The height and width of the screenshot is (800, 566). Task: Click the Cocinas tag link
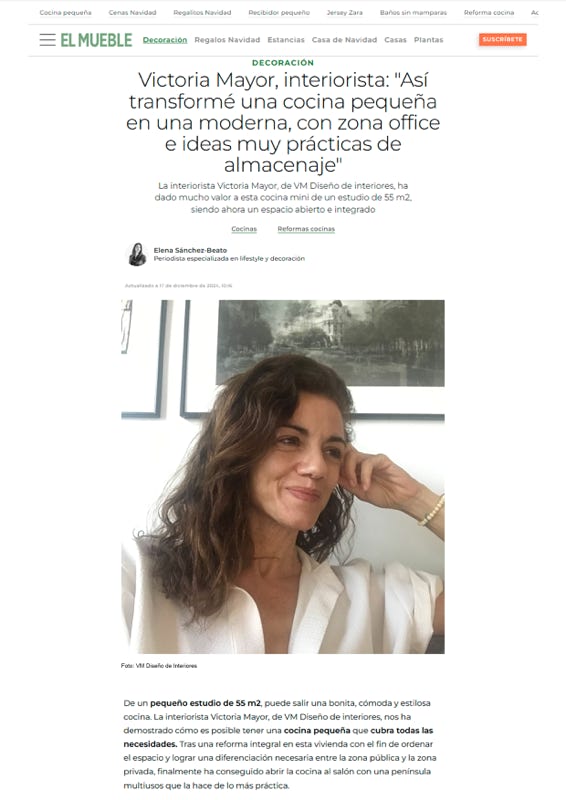pos(244,229)
